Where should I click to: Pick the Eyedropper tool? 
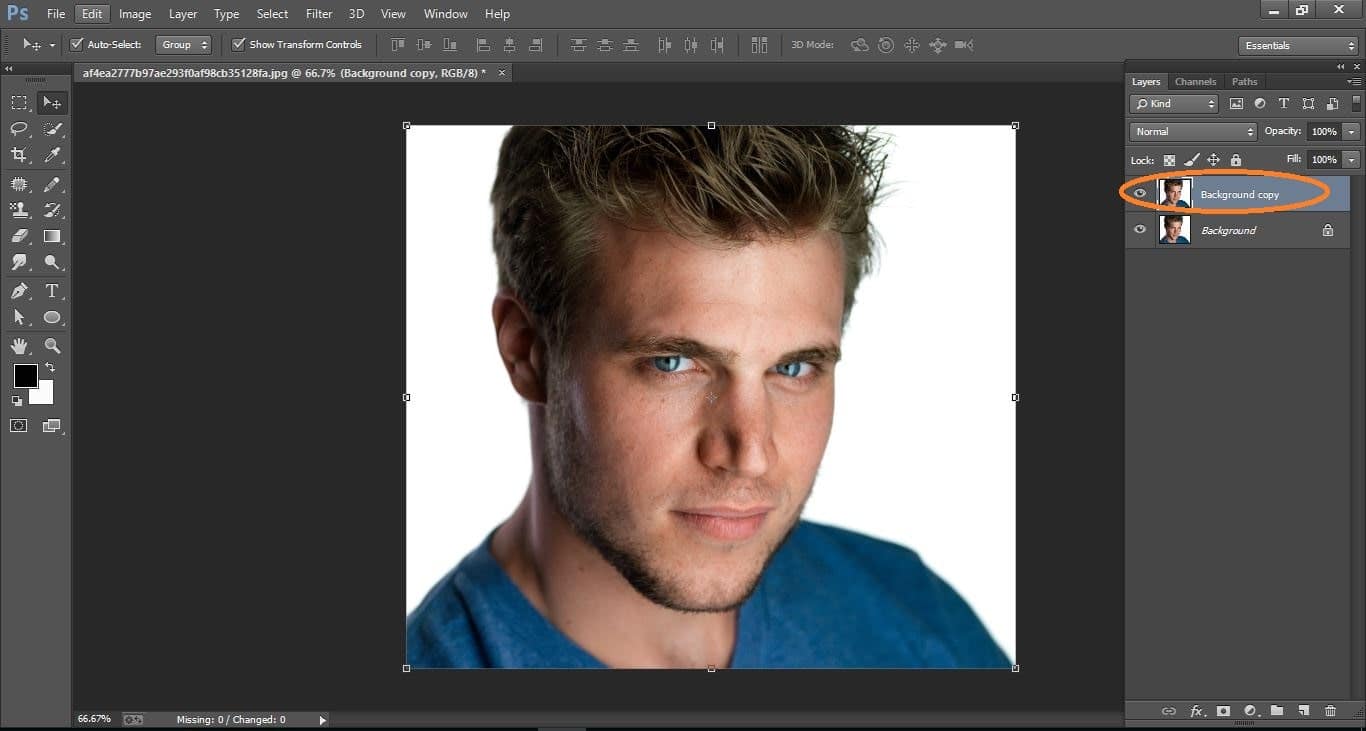[x=52, y=155]
